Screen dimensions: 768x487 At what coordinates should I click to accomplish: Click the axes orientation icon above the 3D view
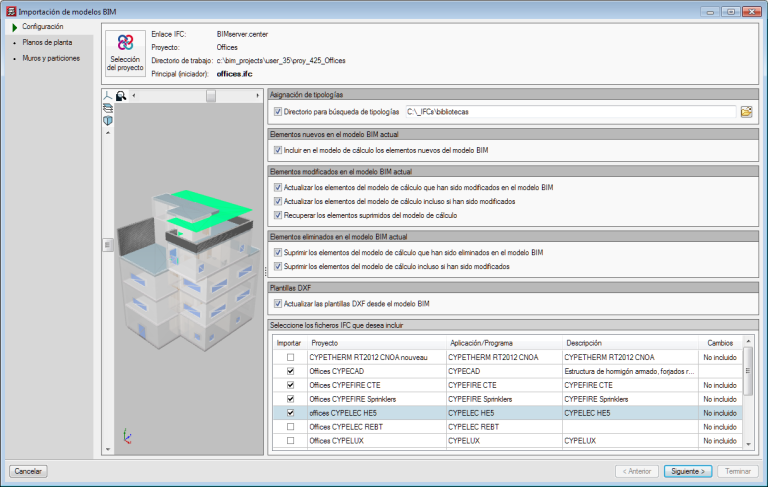pos(108,96)
